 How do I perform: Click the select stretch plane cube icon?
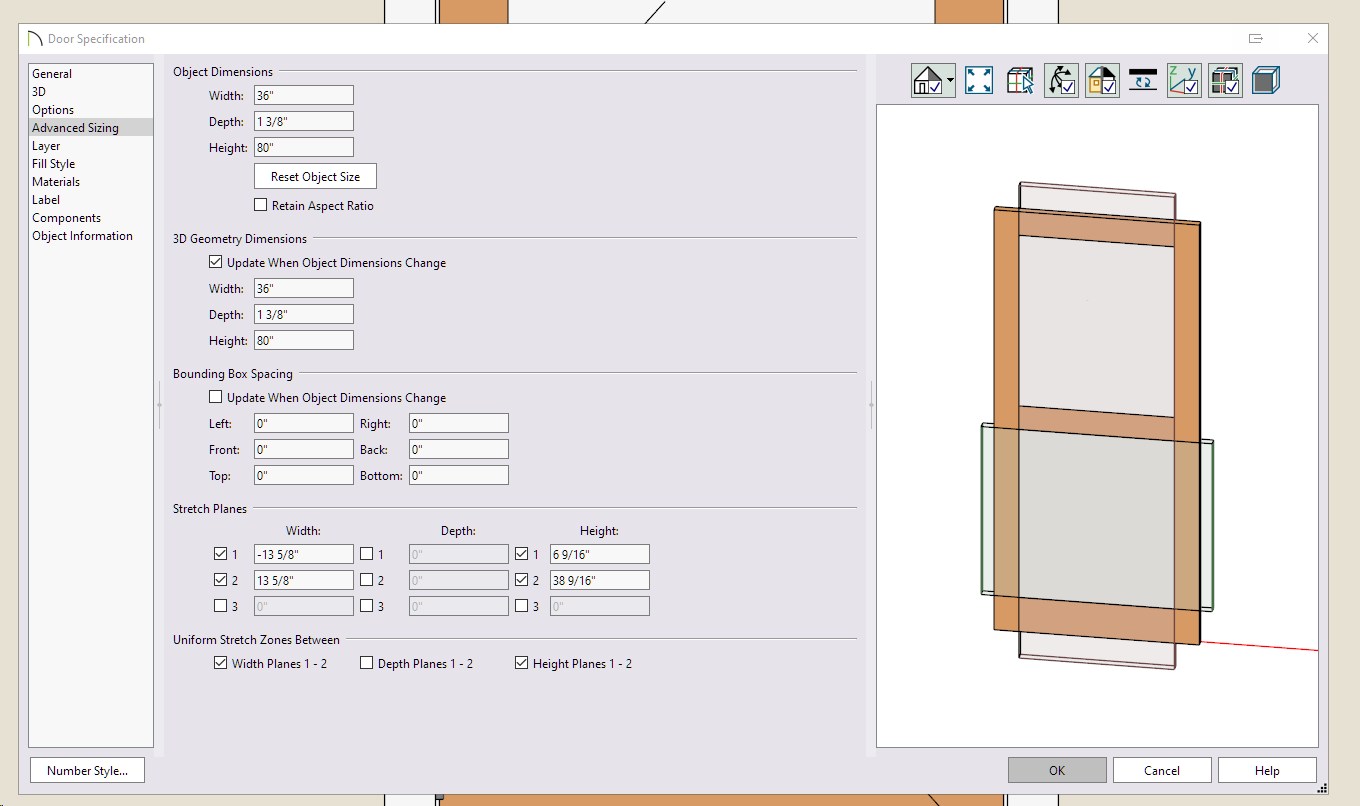[1020, 81]
